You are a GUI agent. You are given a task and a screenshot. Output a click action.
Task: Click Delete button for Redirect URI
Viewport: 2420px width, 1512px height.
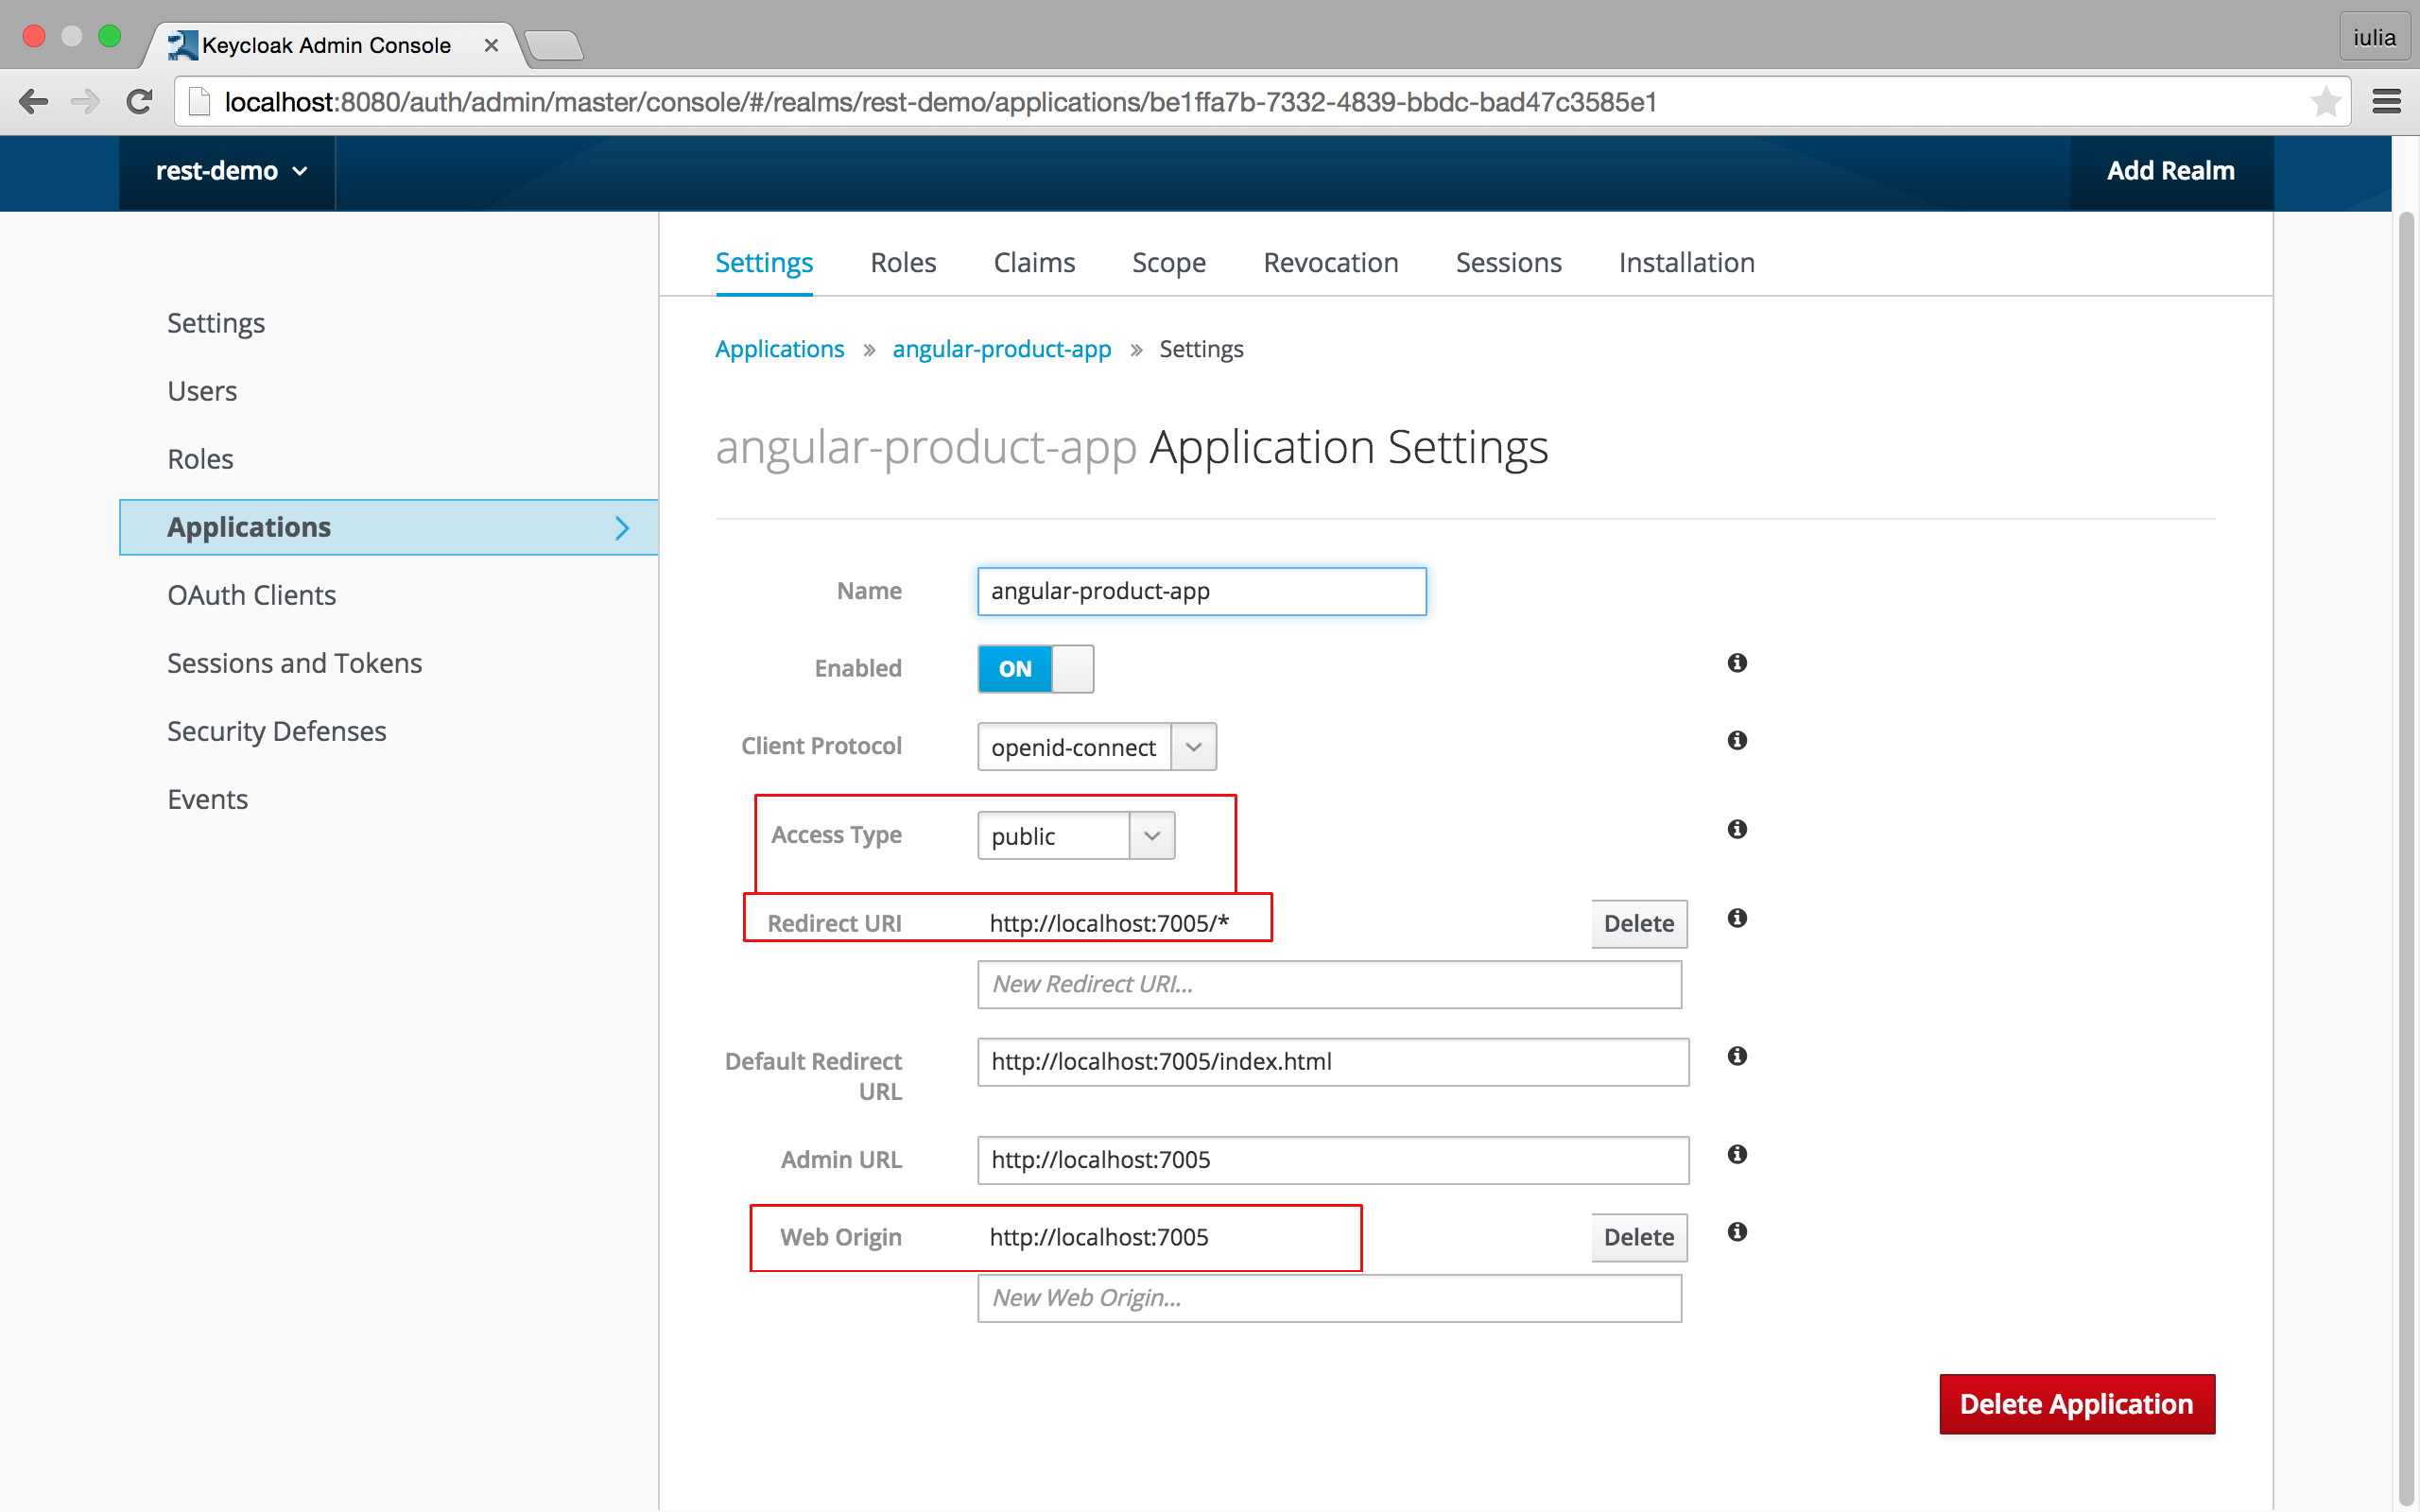click(x=1636, y=923)
